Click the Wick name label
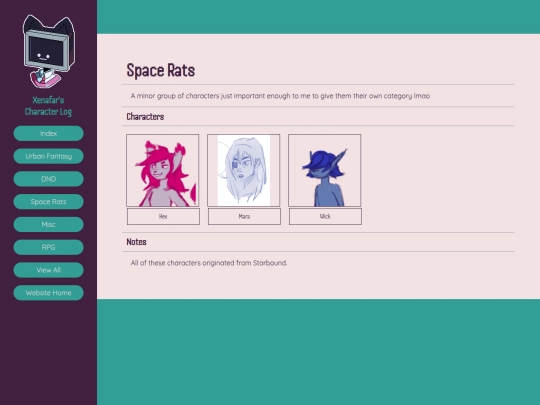 pyautogui.click(x=325, y=216)
